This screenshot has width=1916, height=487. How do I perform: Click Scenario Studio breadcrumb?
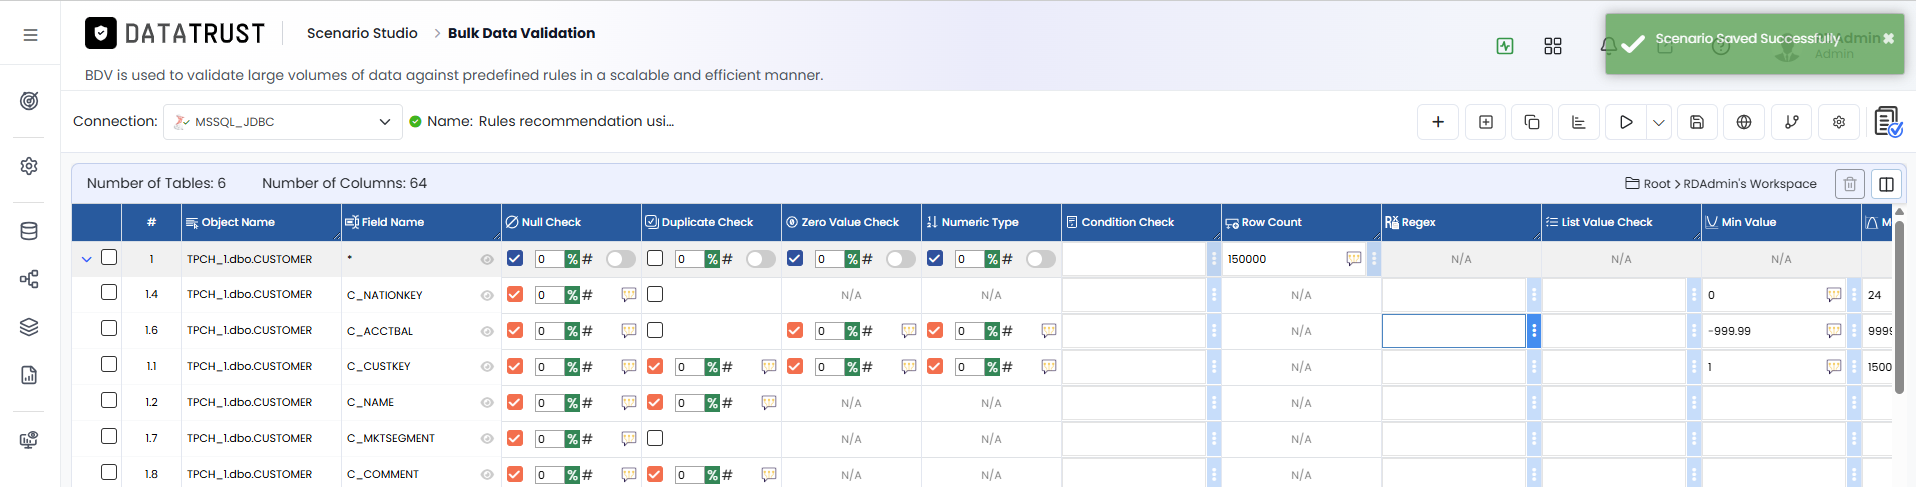click(362, 33)
